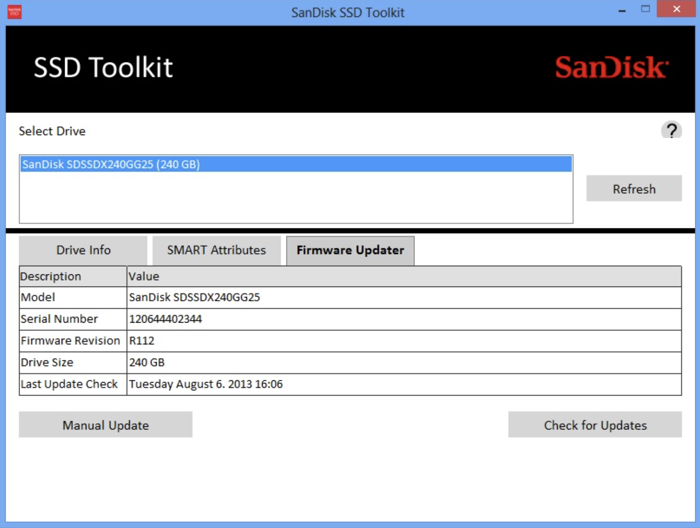Open the SMART Attributes tab
This screenshot has width=700, height=528.
pyautogui.click(x=216, y=250)
